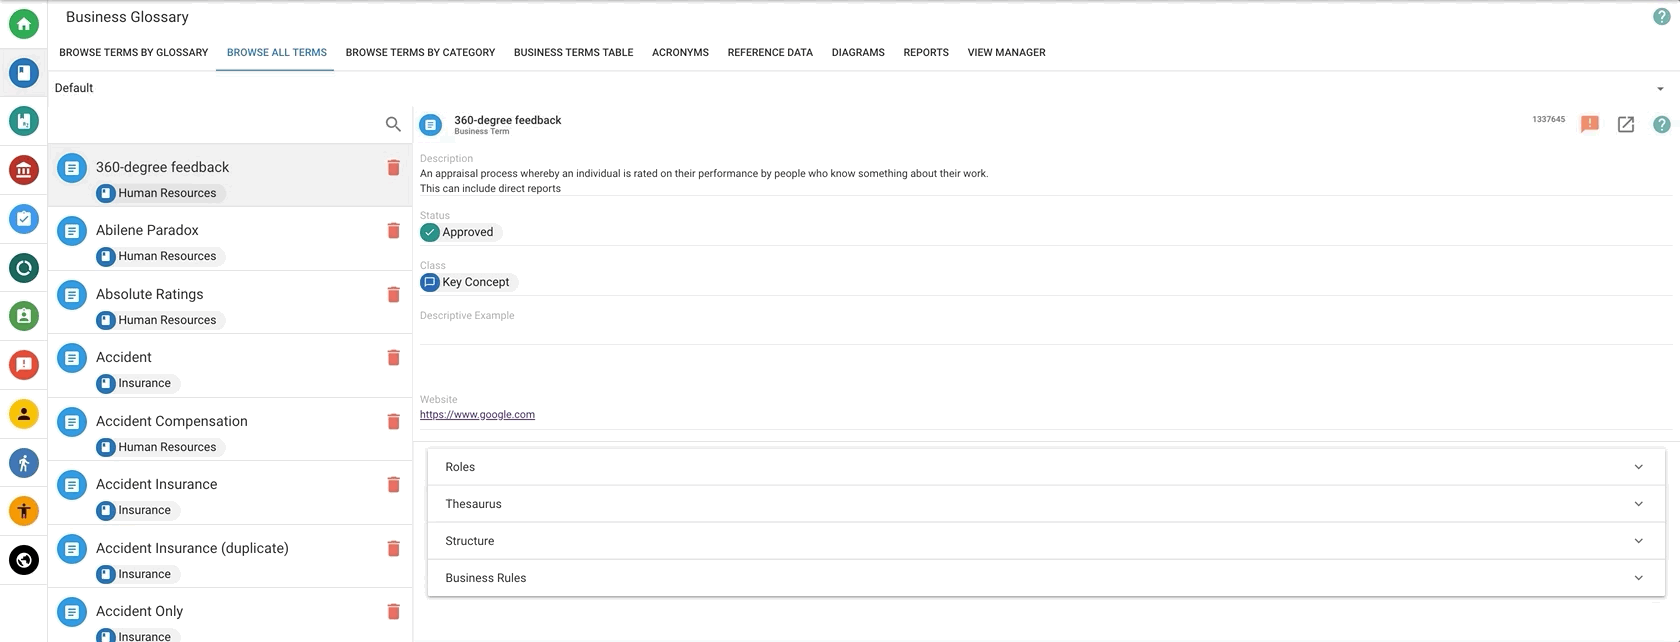The height and width of the screenshot is (642, 1680).
Task: Open term in new window icon
Action: pyautogui.click(x=1626, y=124)
